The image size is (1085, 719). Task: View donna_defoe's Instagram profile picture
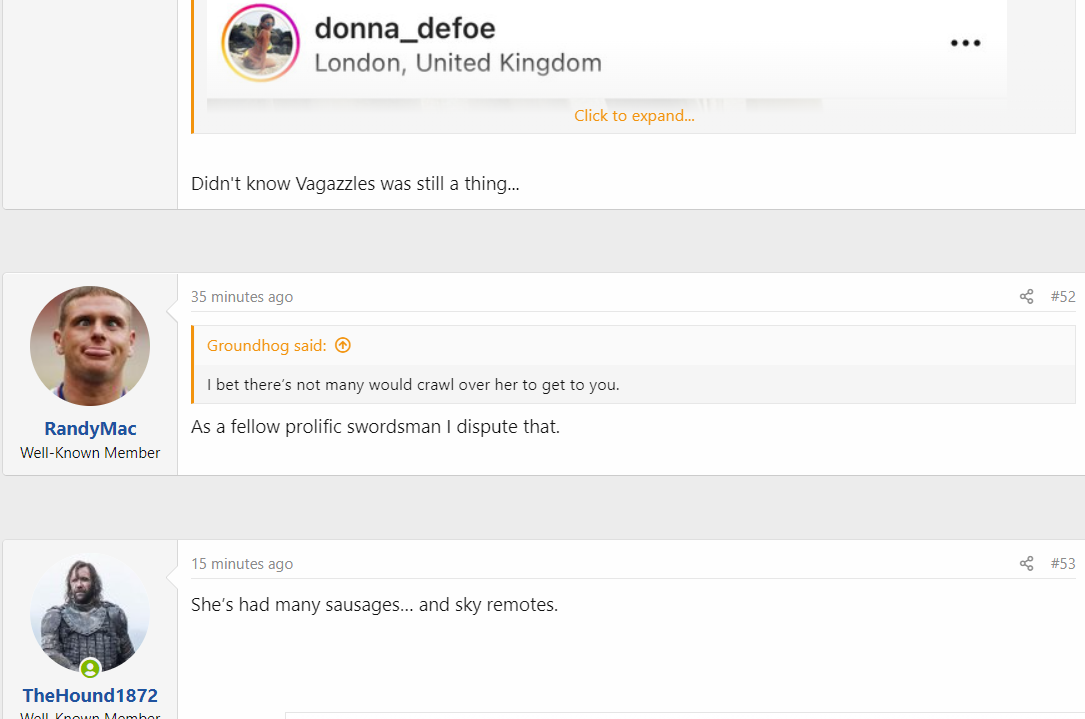point(260,43)
